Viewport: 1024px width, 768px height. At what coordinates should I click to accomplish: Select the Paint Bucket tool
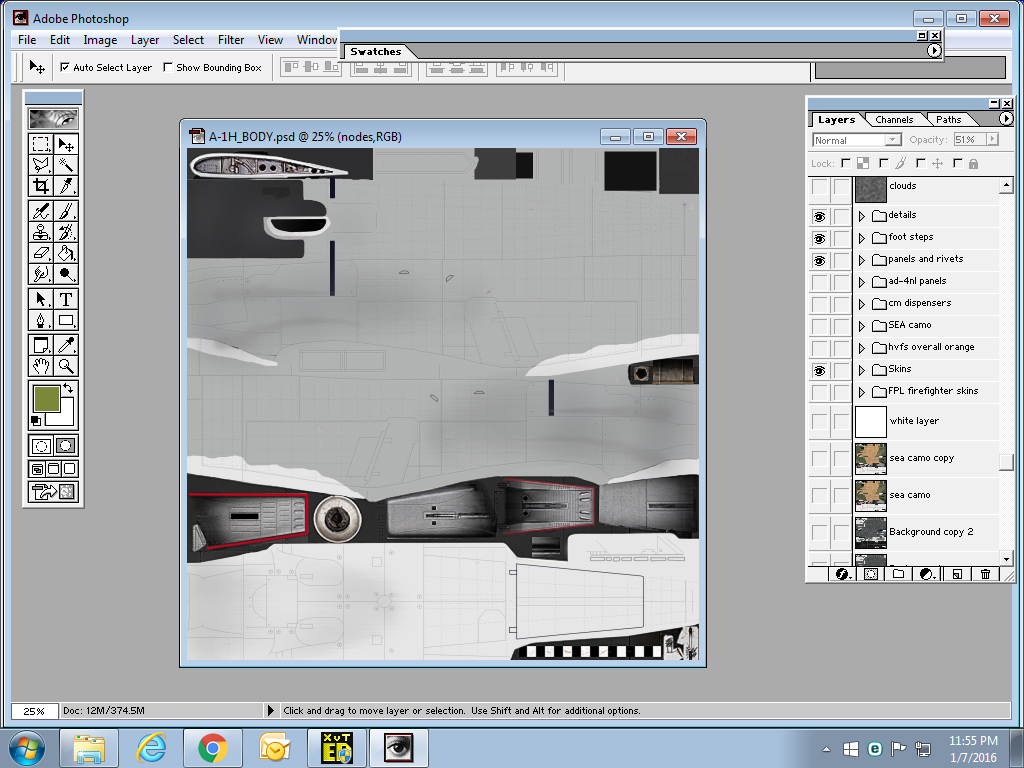pos(65,253)
